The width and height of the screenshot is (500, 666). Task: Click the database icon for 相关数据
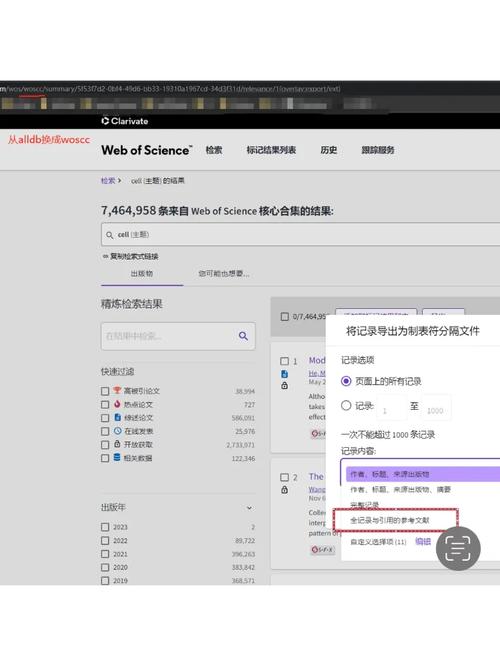coord(117,457)
